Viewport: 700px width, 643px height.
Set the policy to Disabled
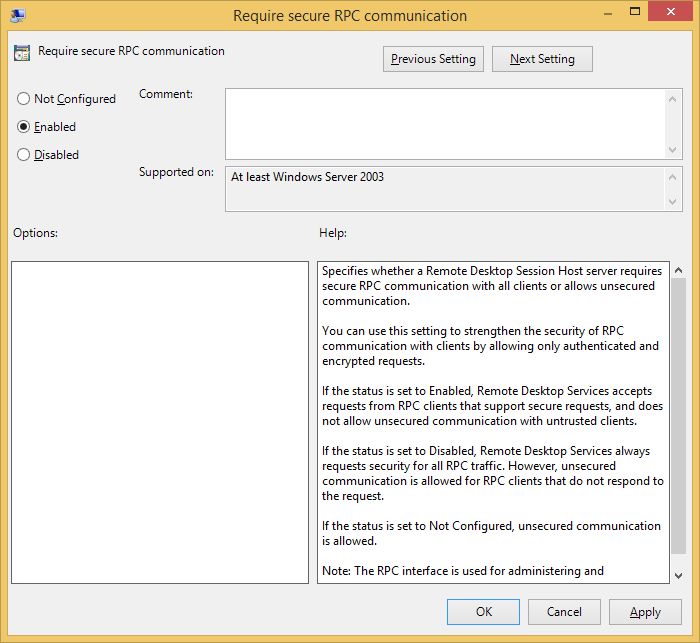click(x=24, y=155)
